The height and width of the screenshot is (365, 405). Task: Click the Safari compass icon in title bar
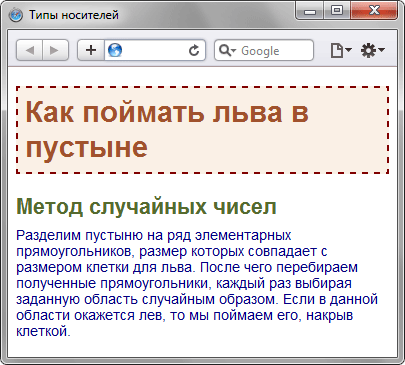point(16,15)
